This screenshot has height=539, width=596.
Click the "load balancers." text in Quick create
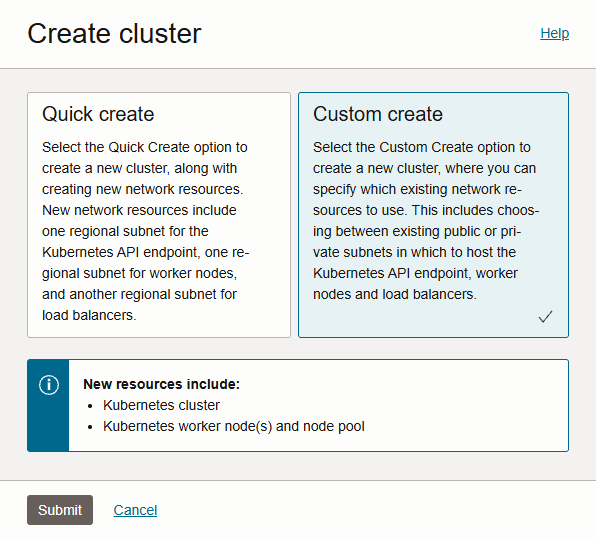89,315
